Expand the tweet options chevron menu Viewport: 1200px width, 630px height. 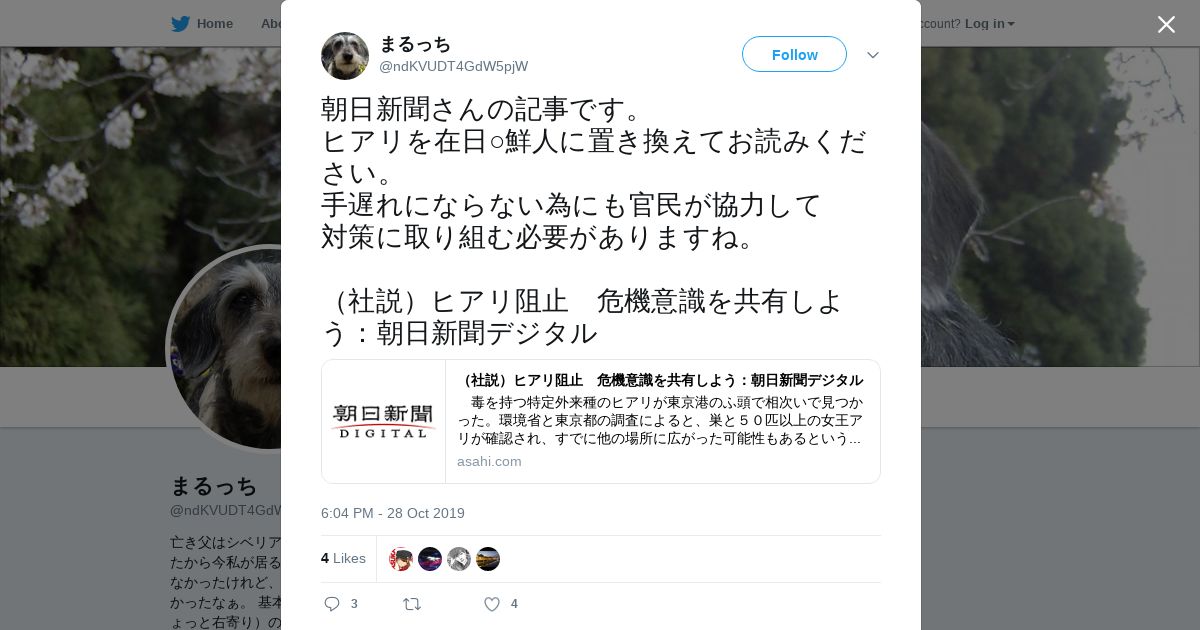pos(873,55)
